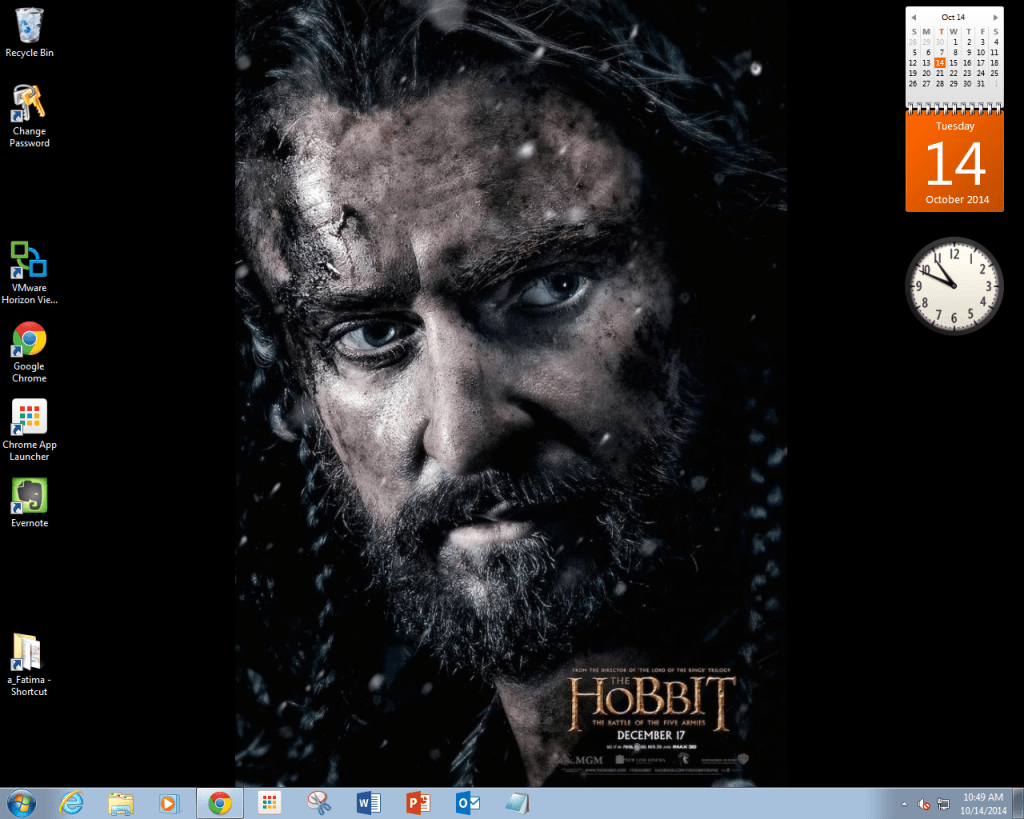Screen dimensions: 1024x819
Task: Open Internet Explorer from the taskbar
Action: coord(72,802)
